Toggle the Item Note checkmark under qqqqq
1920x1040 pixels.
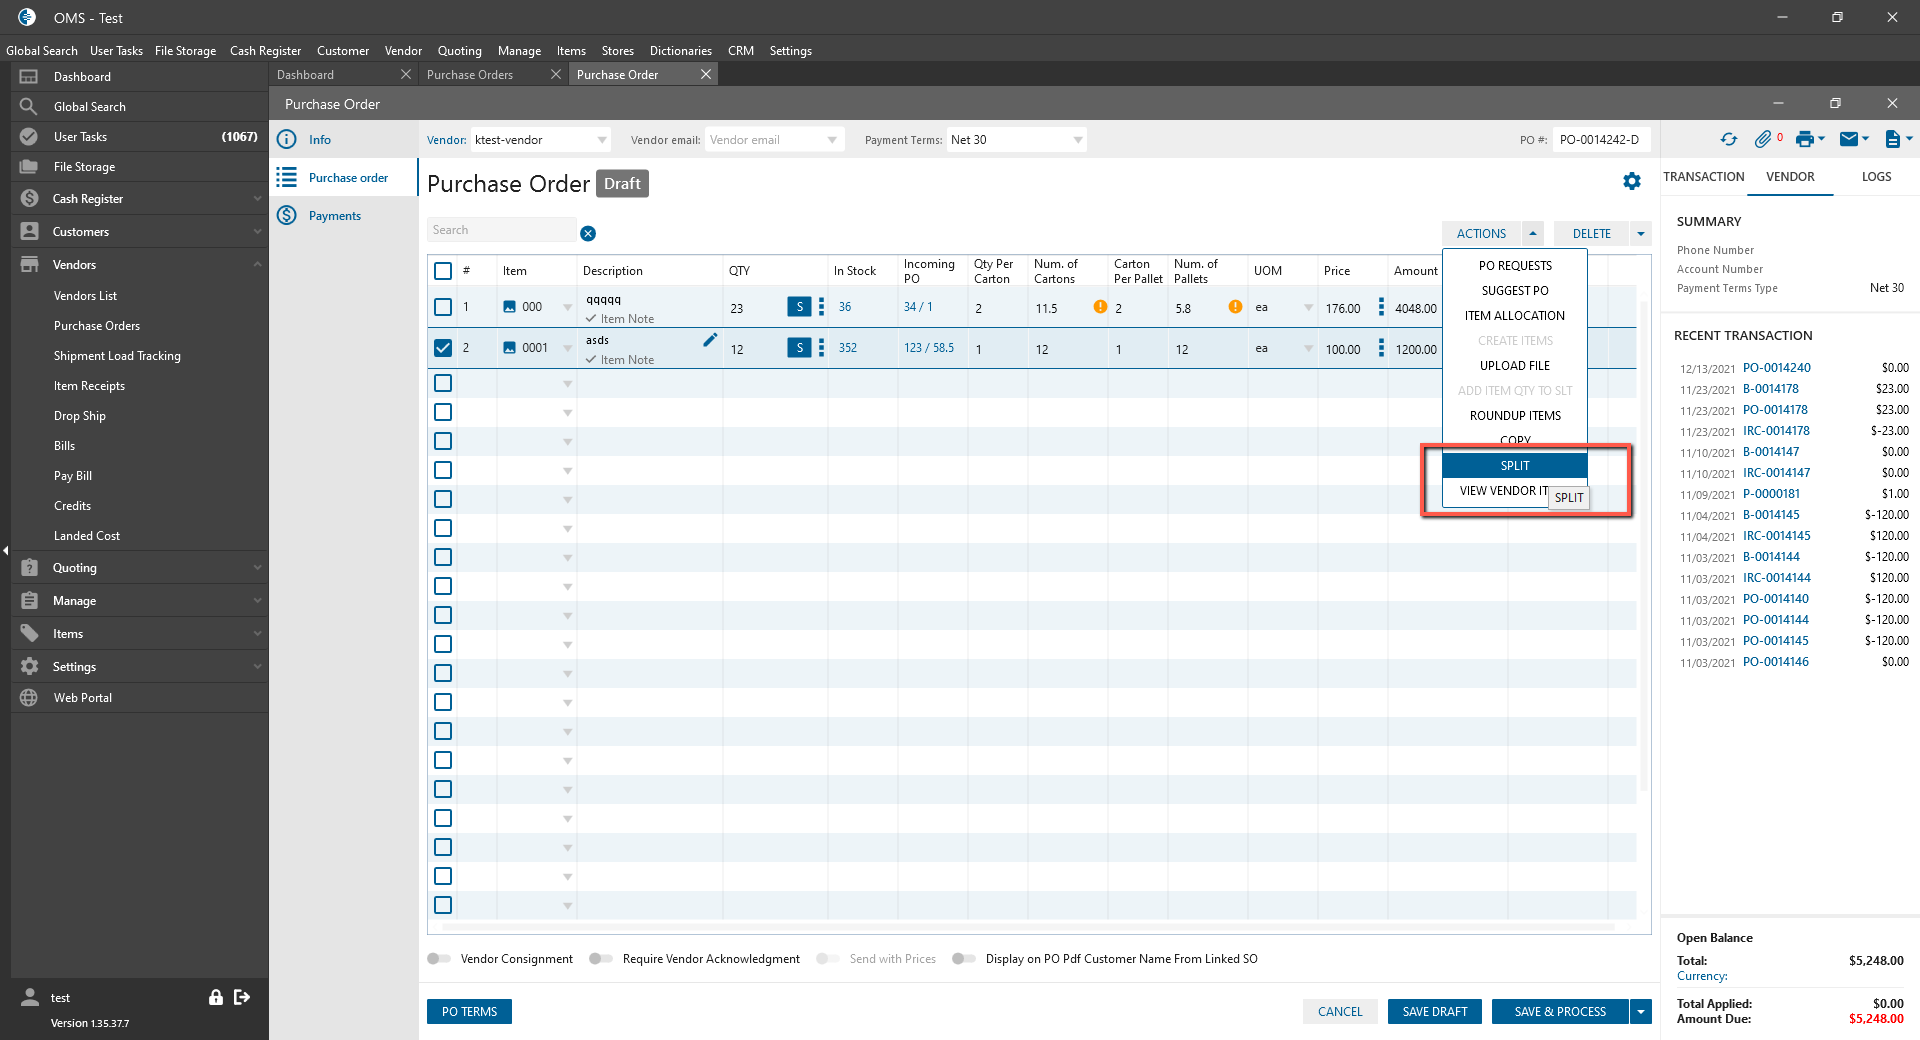click(591, 319)
